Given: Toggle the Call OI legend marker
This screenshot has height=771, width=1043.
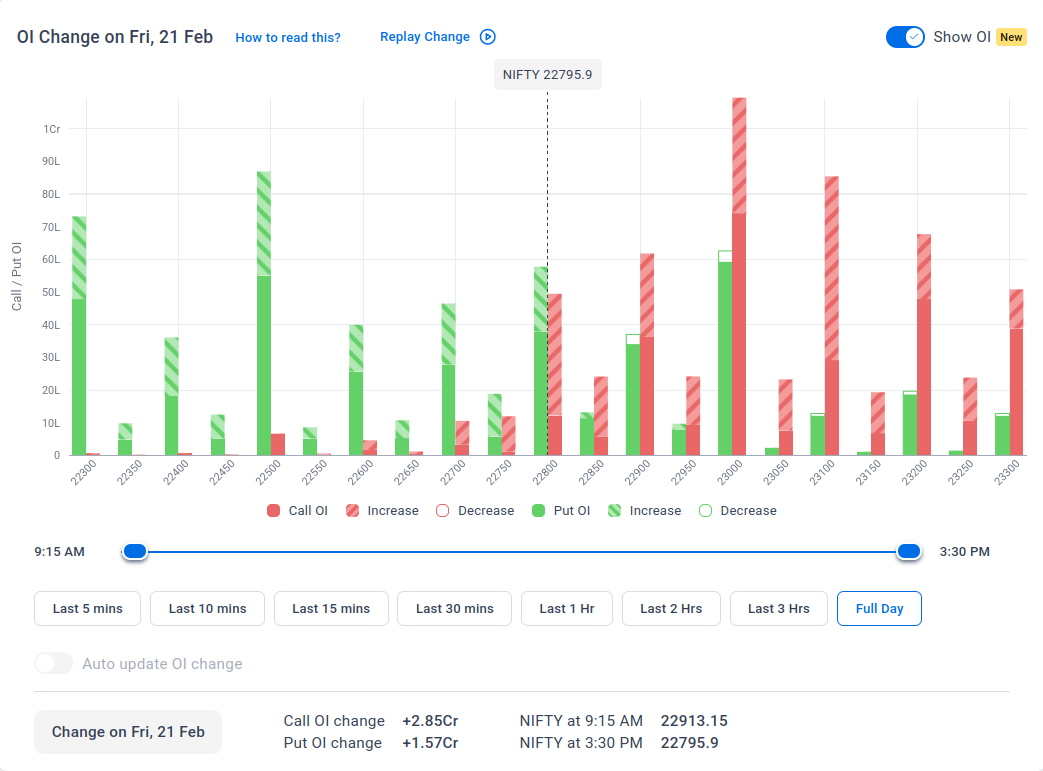Looking at the screenshot, I should (273, 510).
